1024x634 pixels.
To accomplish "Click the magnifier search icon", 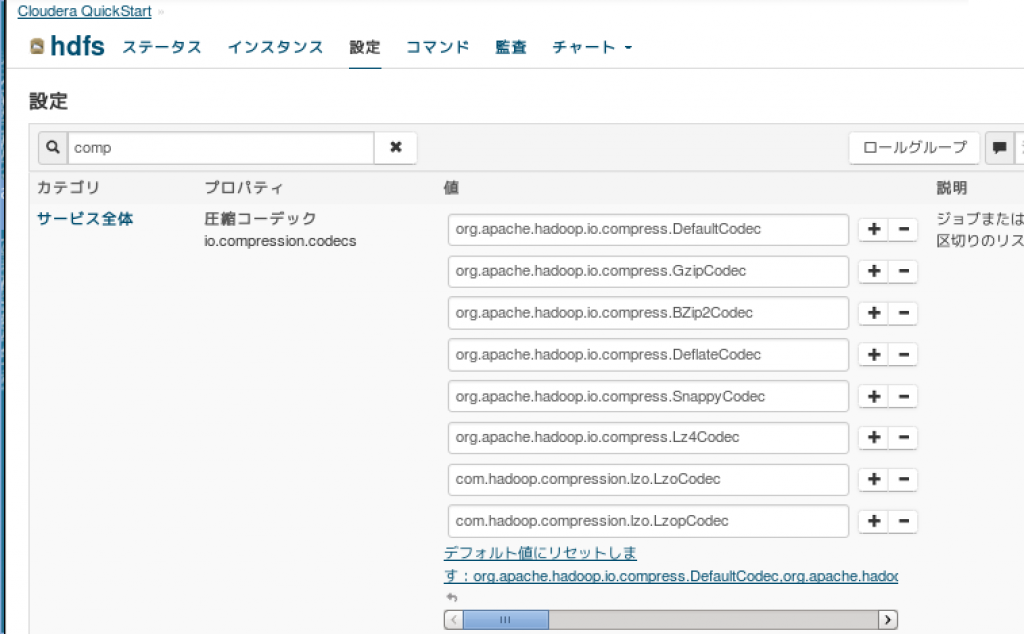I will click(x=53, y=148).
